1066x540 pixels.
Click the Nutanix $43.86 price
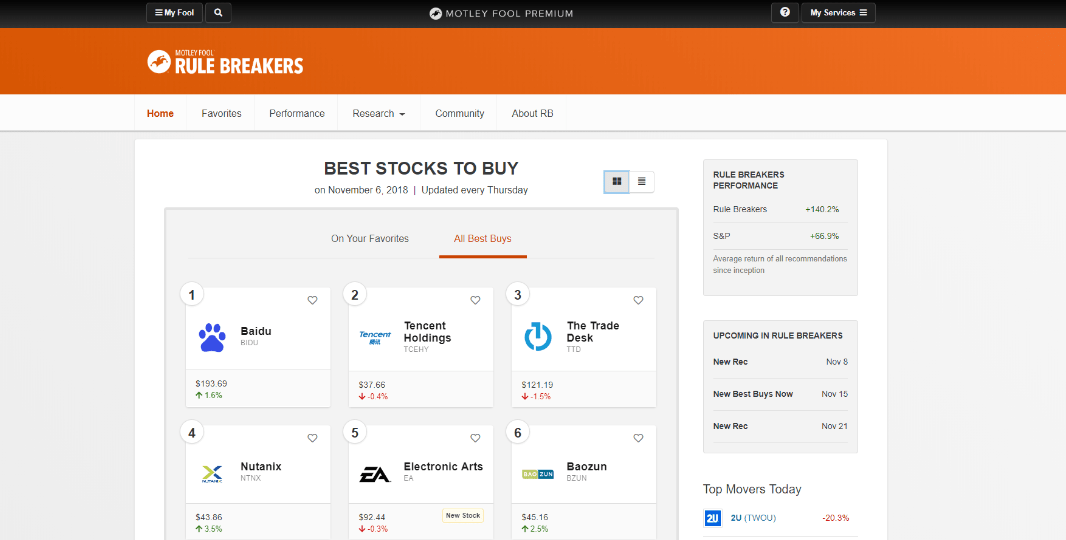[209, 517]
